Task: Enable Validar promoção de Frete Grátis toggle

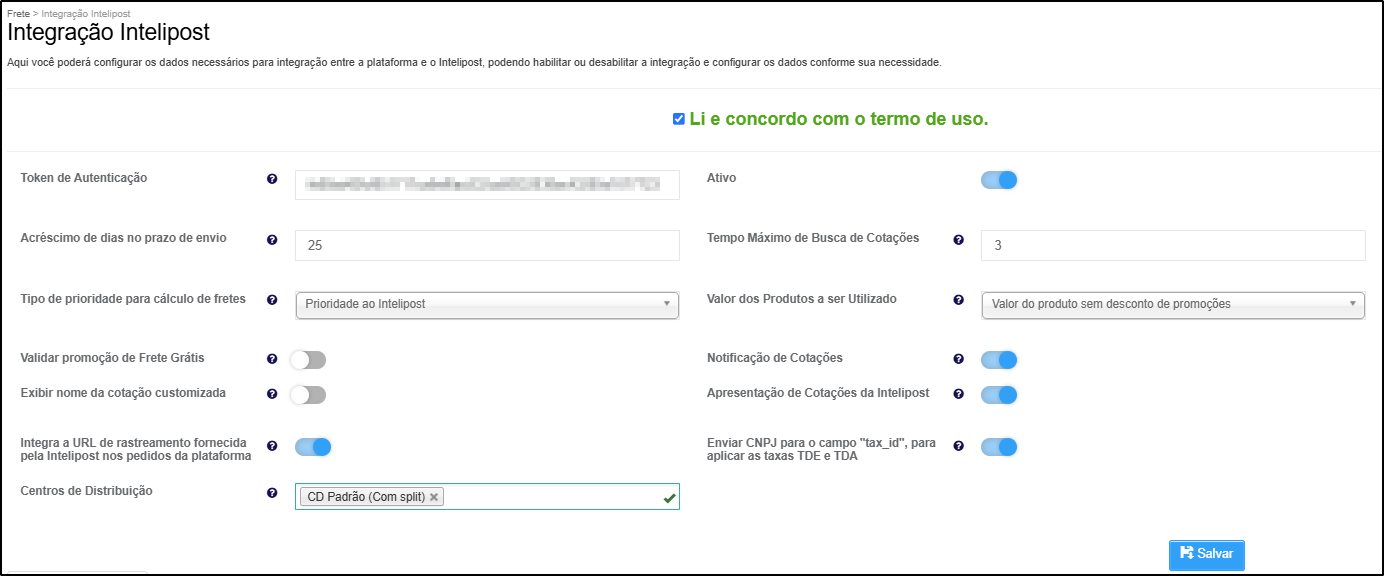Action: click(308, 360)
